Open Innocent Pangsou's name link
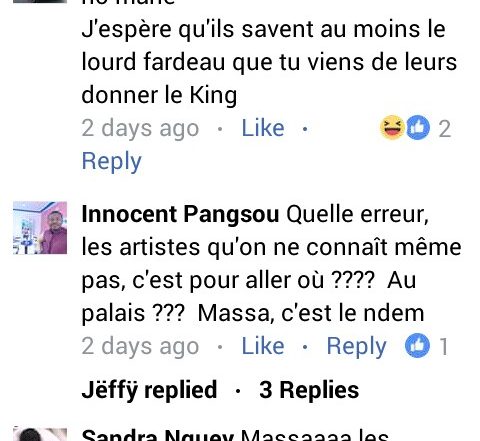Viewport: 480px width, 441px height. (x=180, y=214)
